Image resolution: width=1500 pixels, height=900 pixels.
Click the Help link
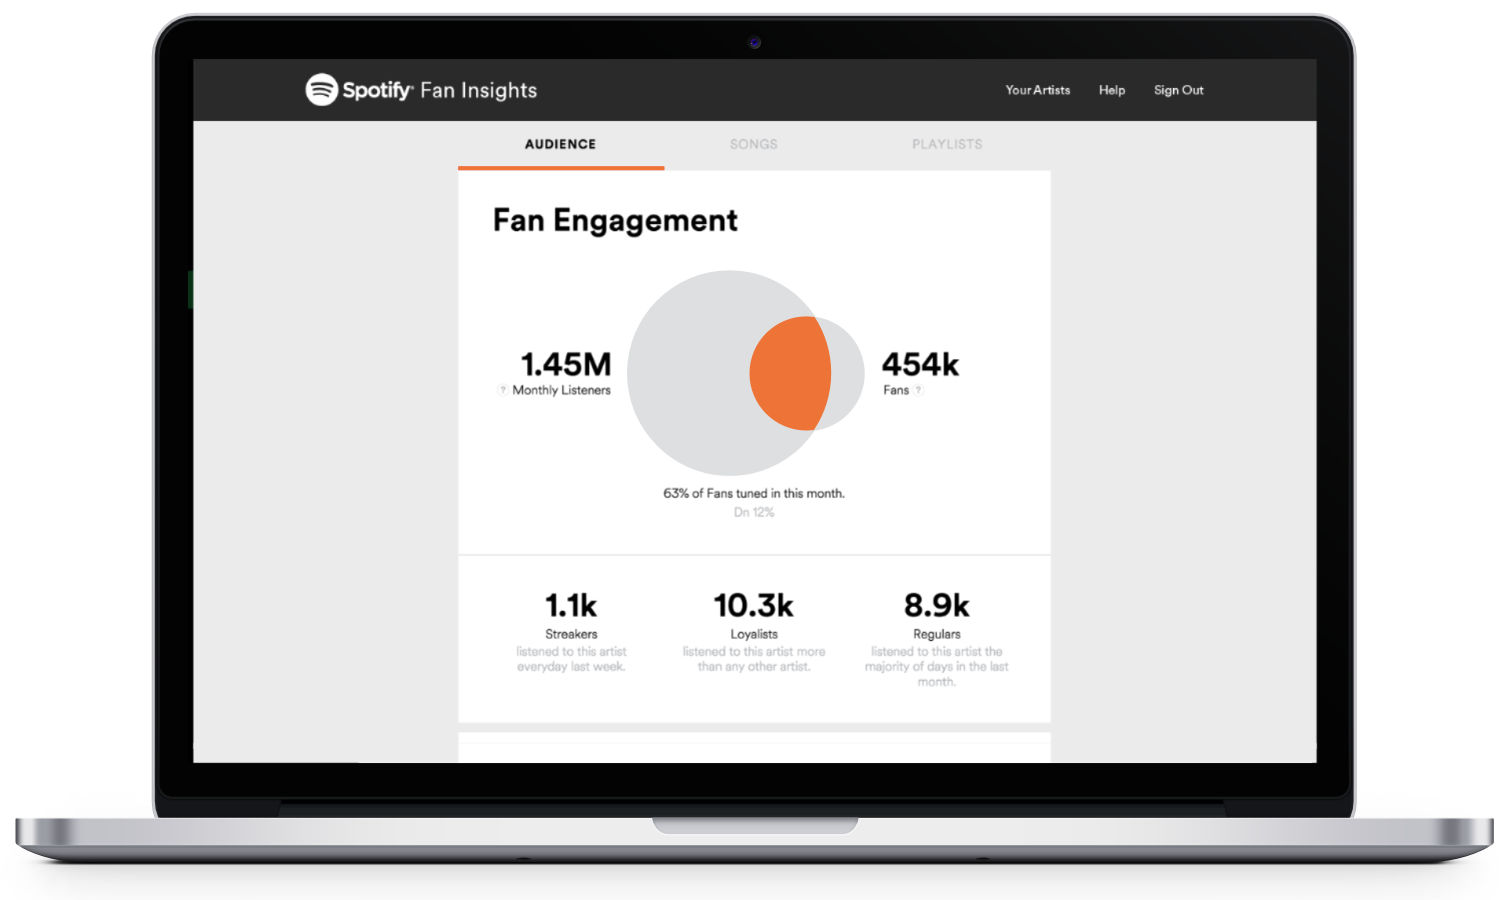click(1111, 90)
